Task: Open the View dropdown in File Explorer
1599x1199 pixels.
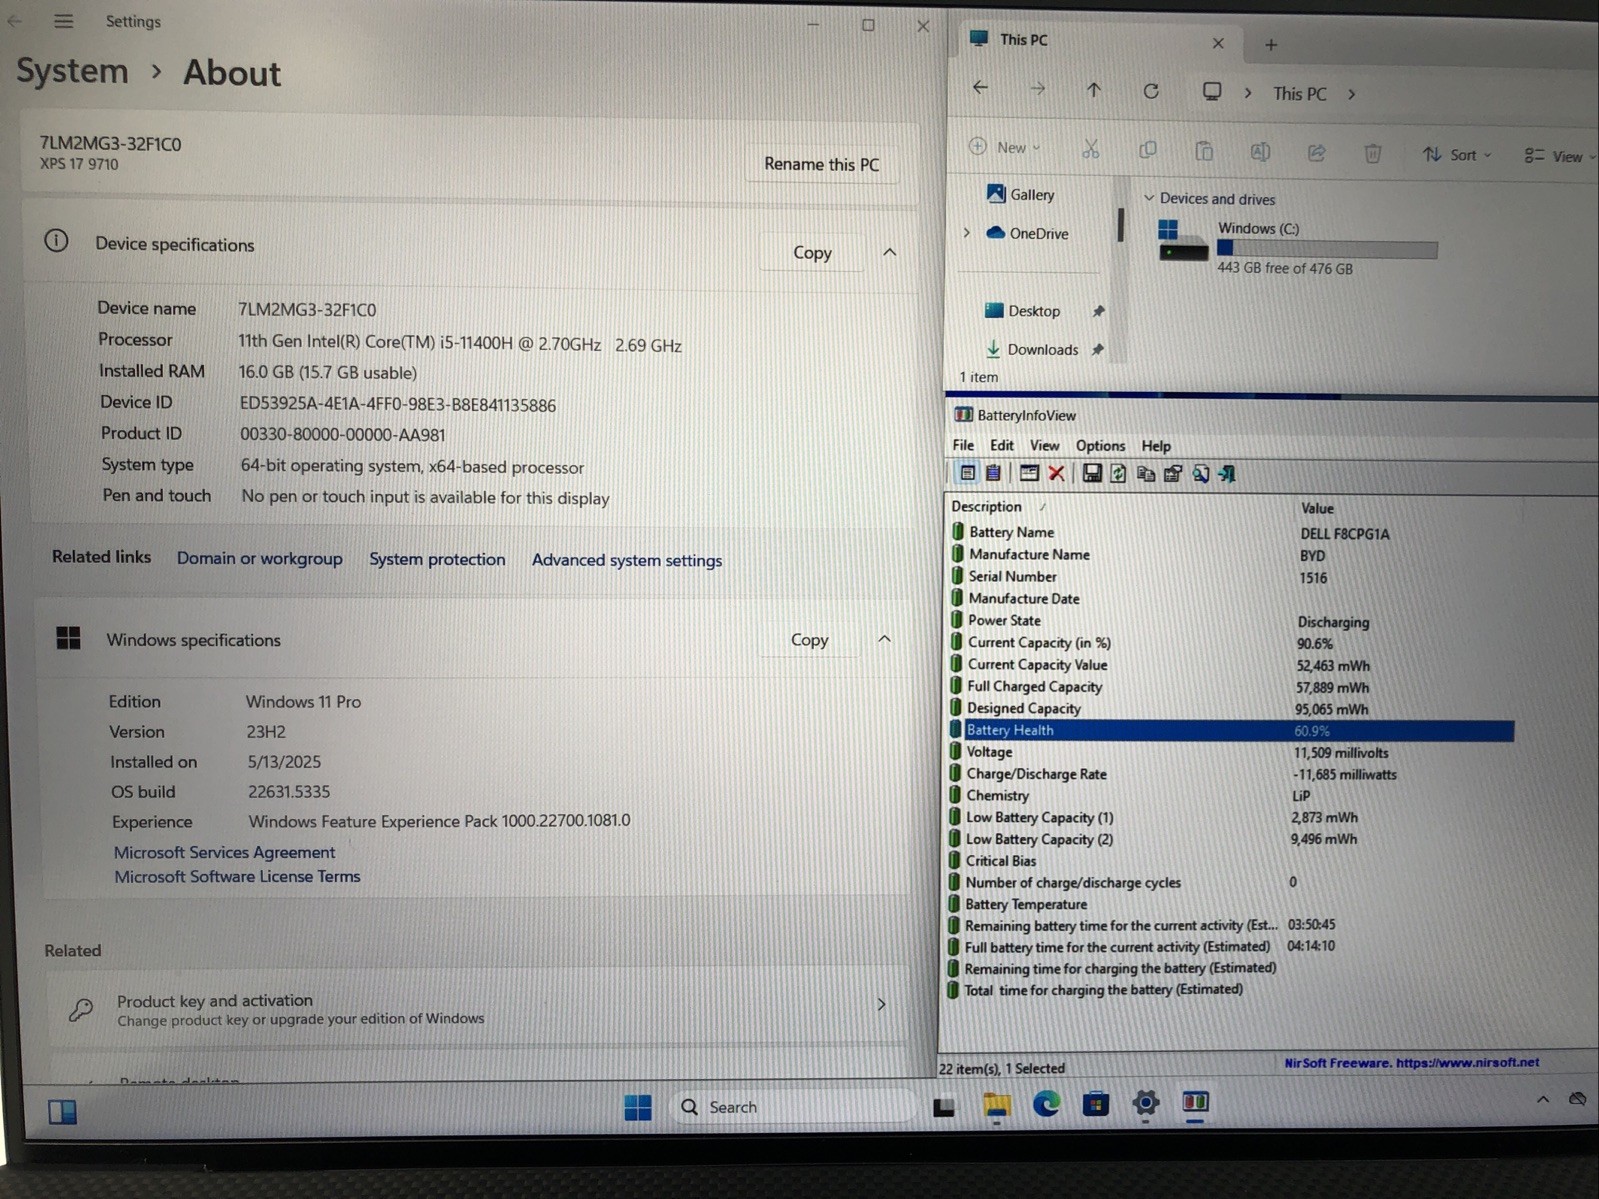Action: [1560, 156]
